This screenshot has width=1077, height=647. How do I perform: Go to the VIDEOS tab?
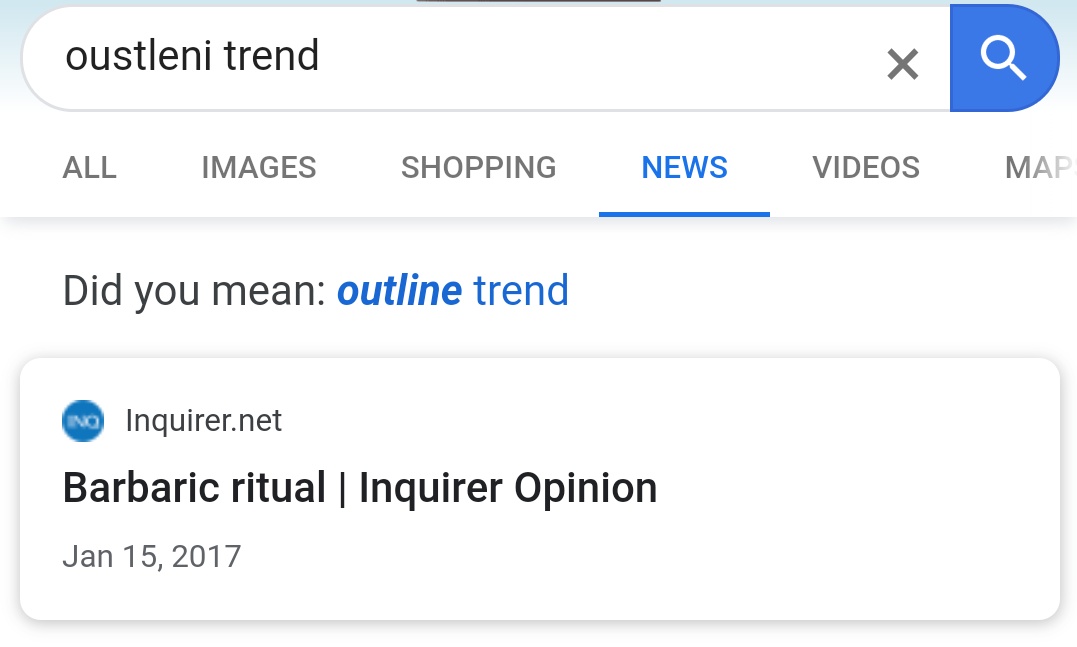tap(866, 167)
